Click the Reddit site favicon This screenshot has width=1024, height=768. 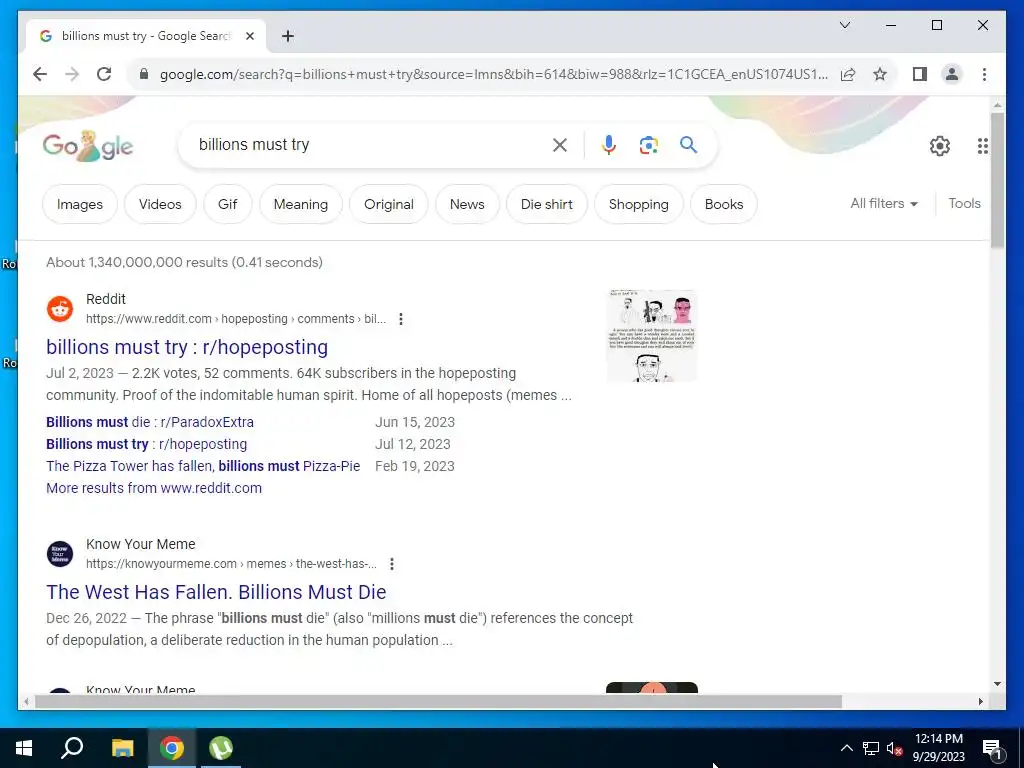click(60, 309)
